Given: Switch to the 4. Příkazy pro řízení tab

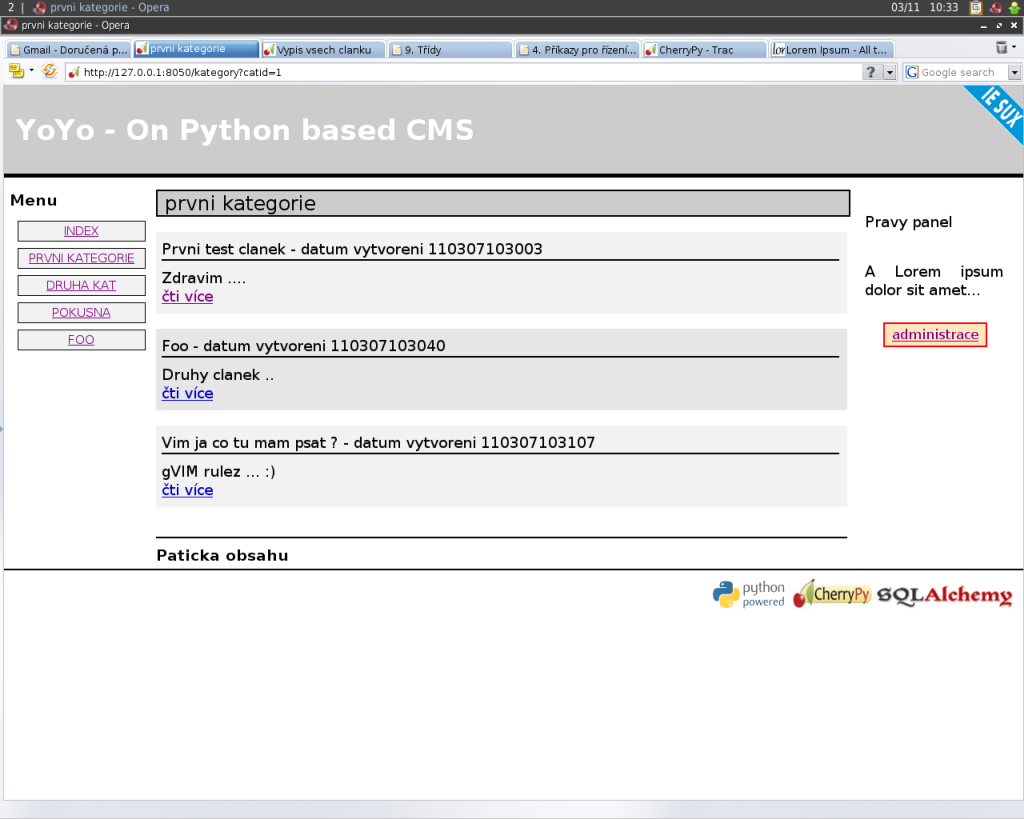Looking at the screenshot, I should 577,50.
